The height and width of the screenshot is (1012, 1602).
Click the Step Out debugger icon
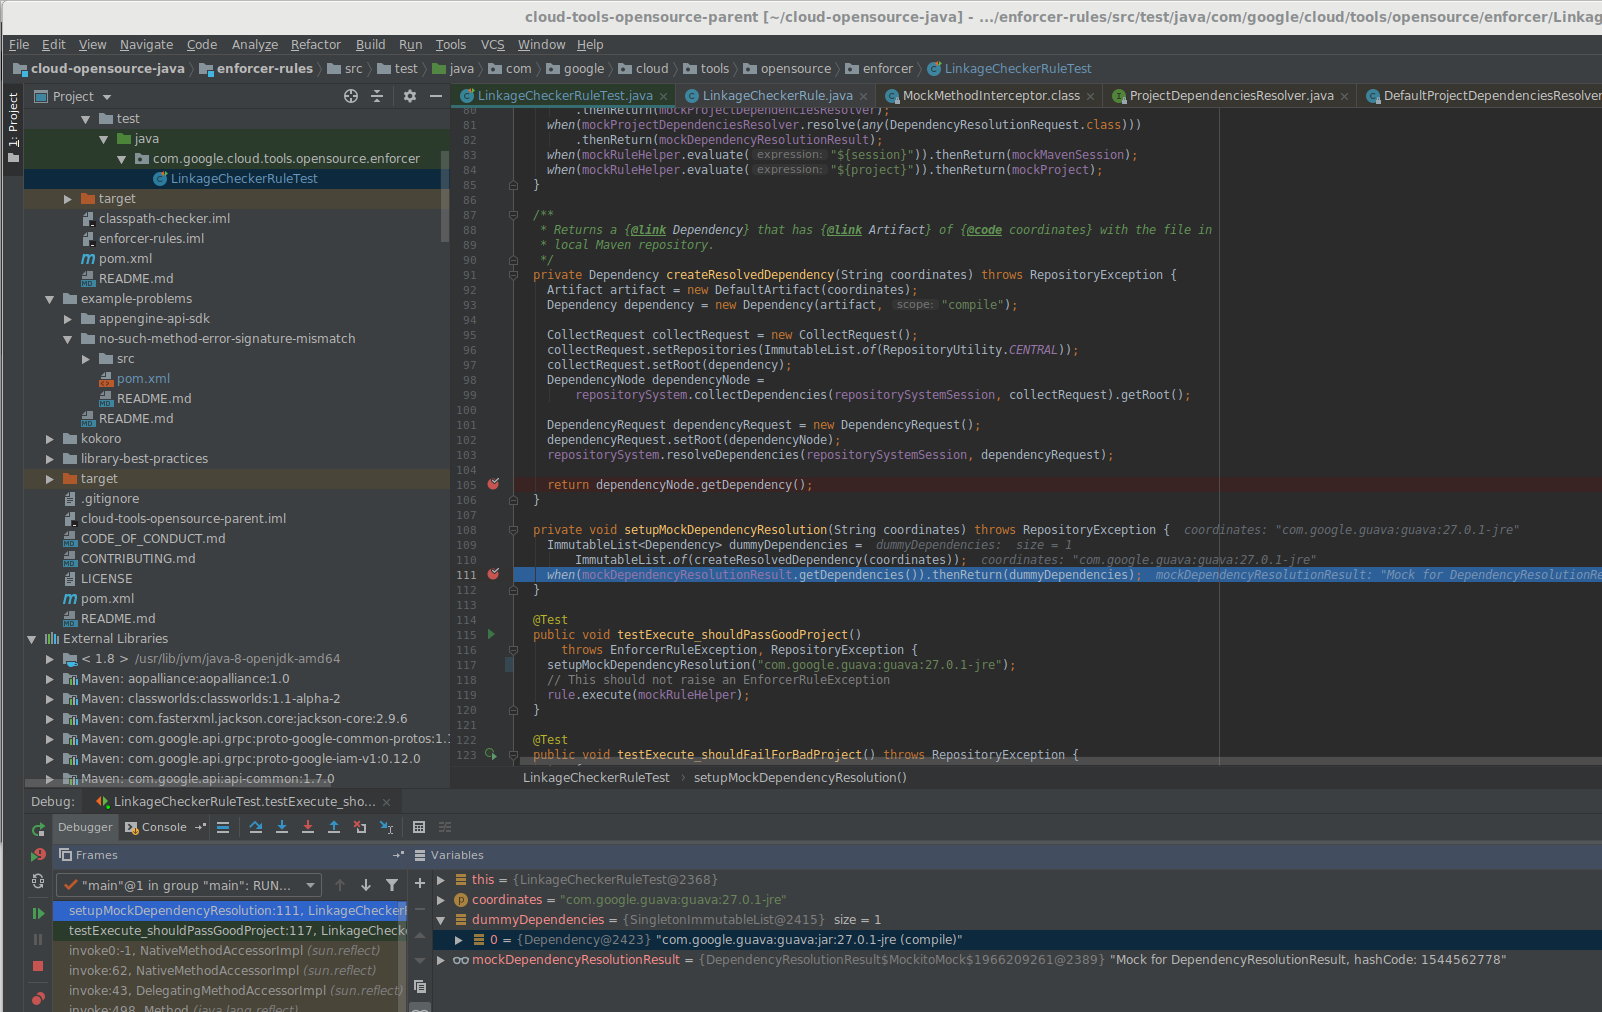click(x=336, y=827)
